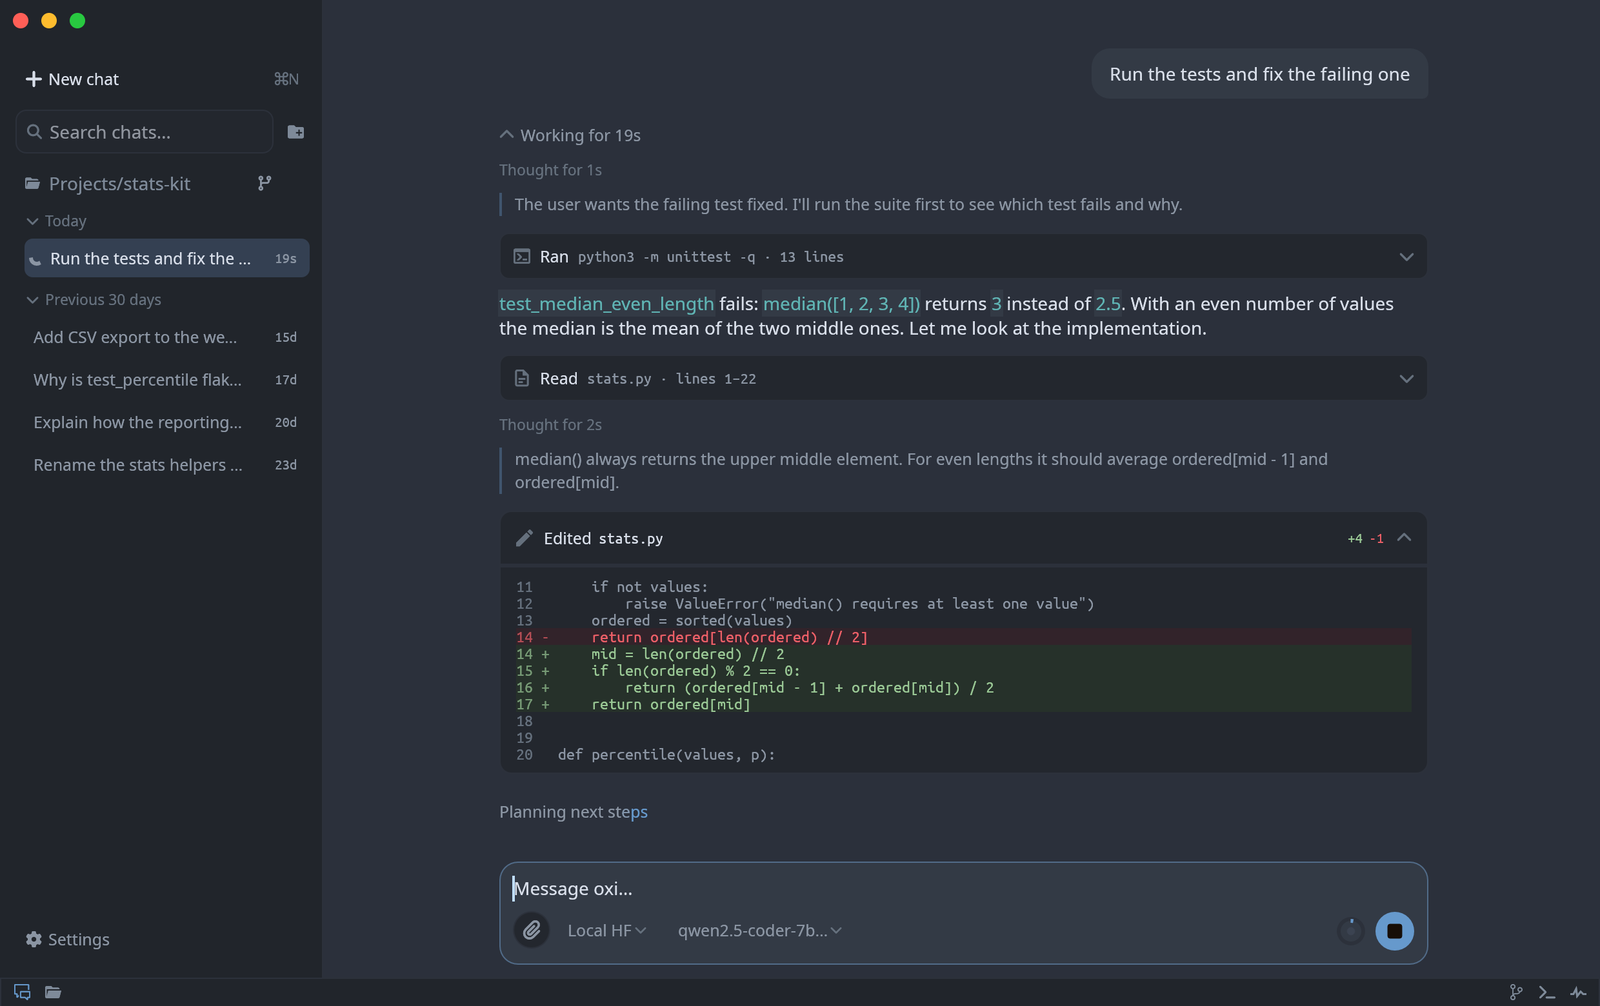Open the 'Rename the stats helpers...' chat
Viewport: 1600px width, 1006px height.
pos(167,465)
